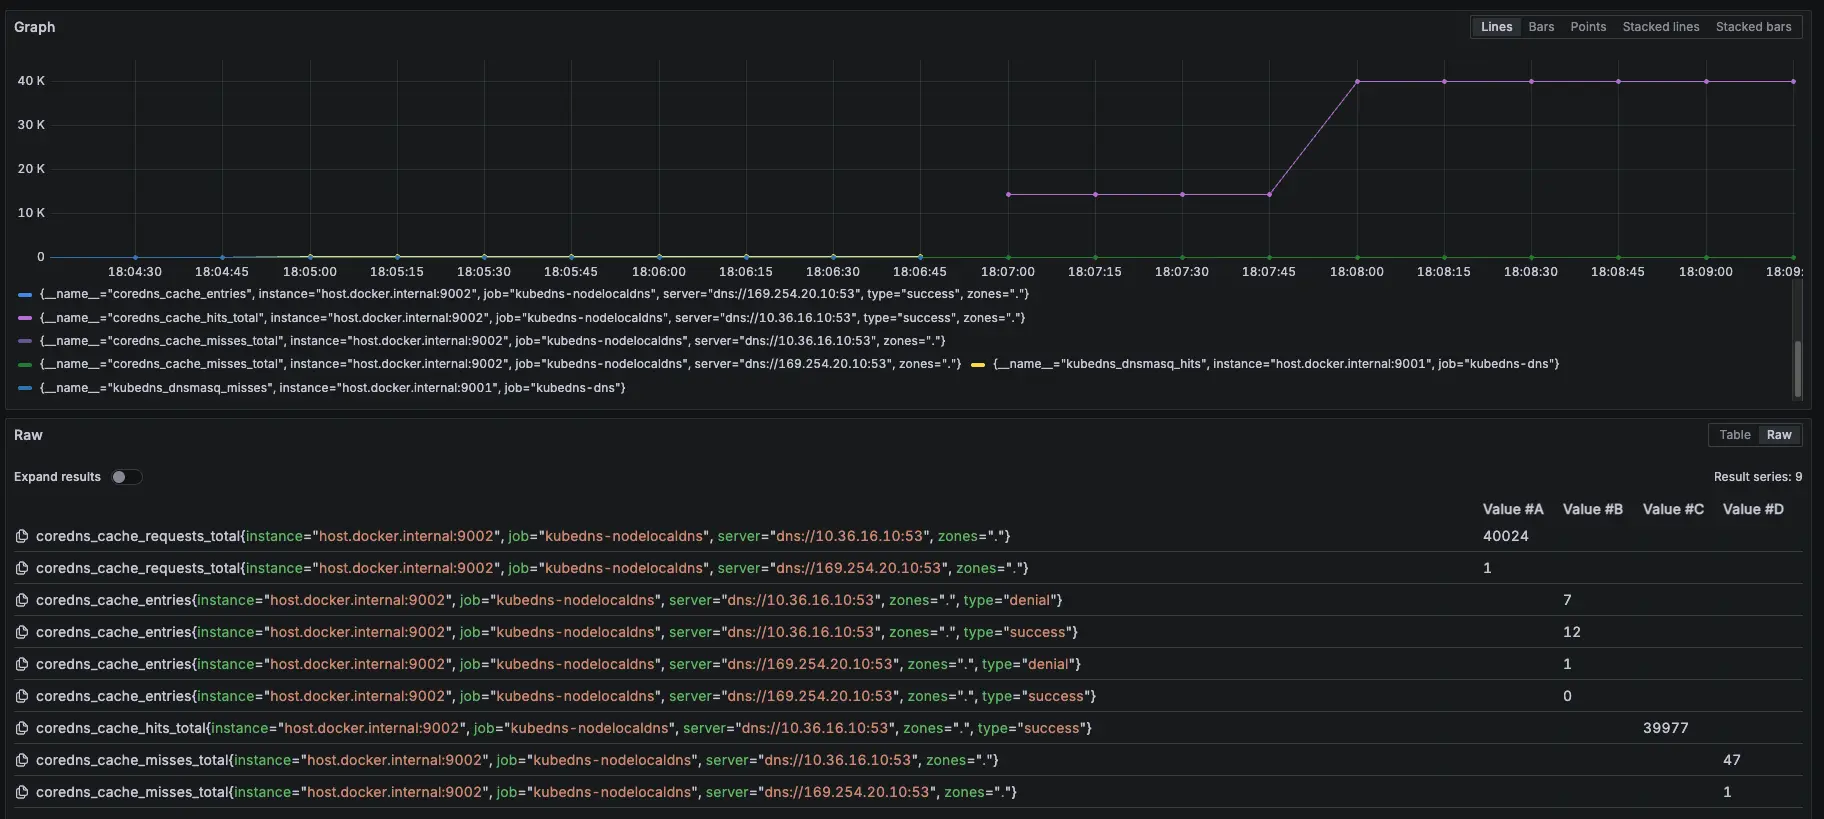Select the Stacked lines graph style

pyautogui.click(x=1660, y=27)
